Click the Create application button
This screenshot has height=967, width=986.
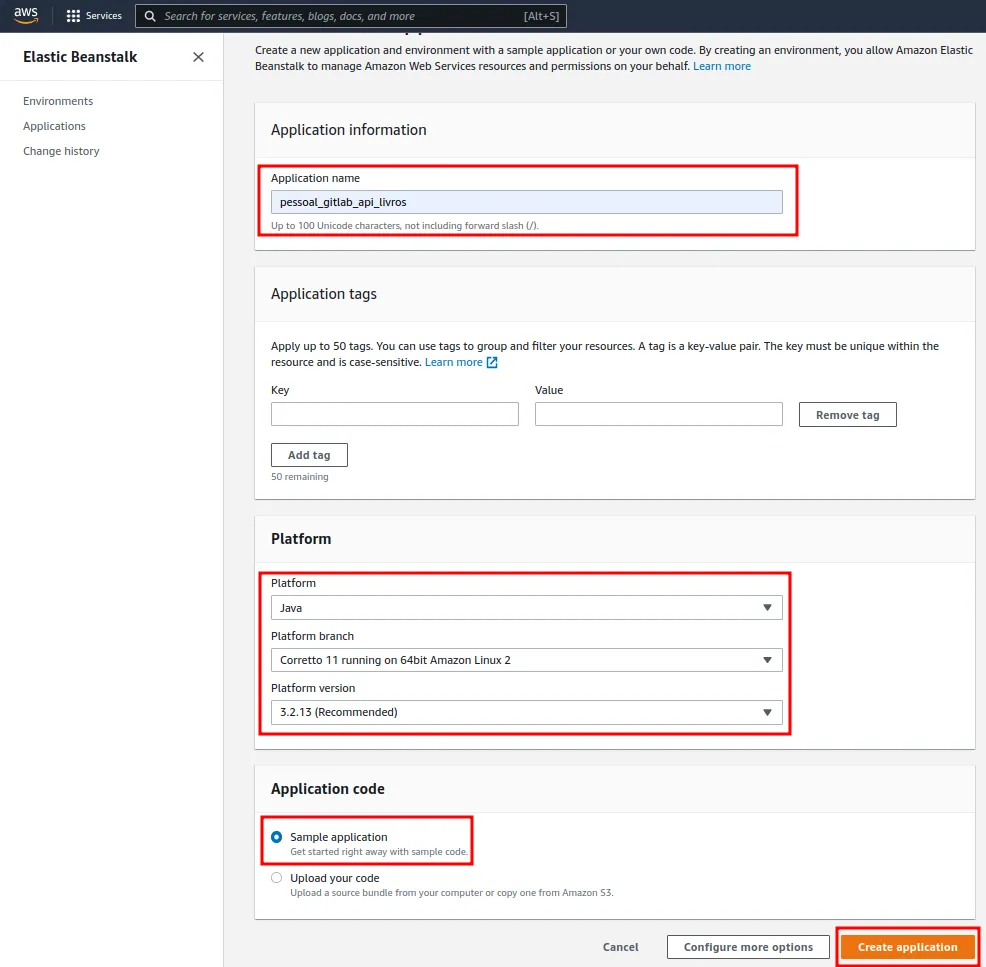(x=907, y=947)
